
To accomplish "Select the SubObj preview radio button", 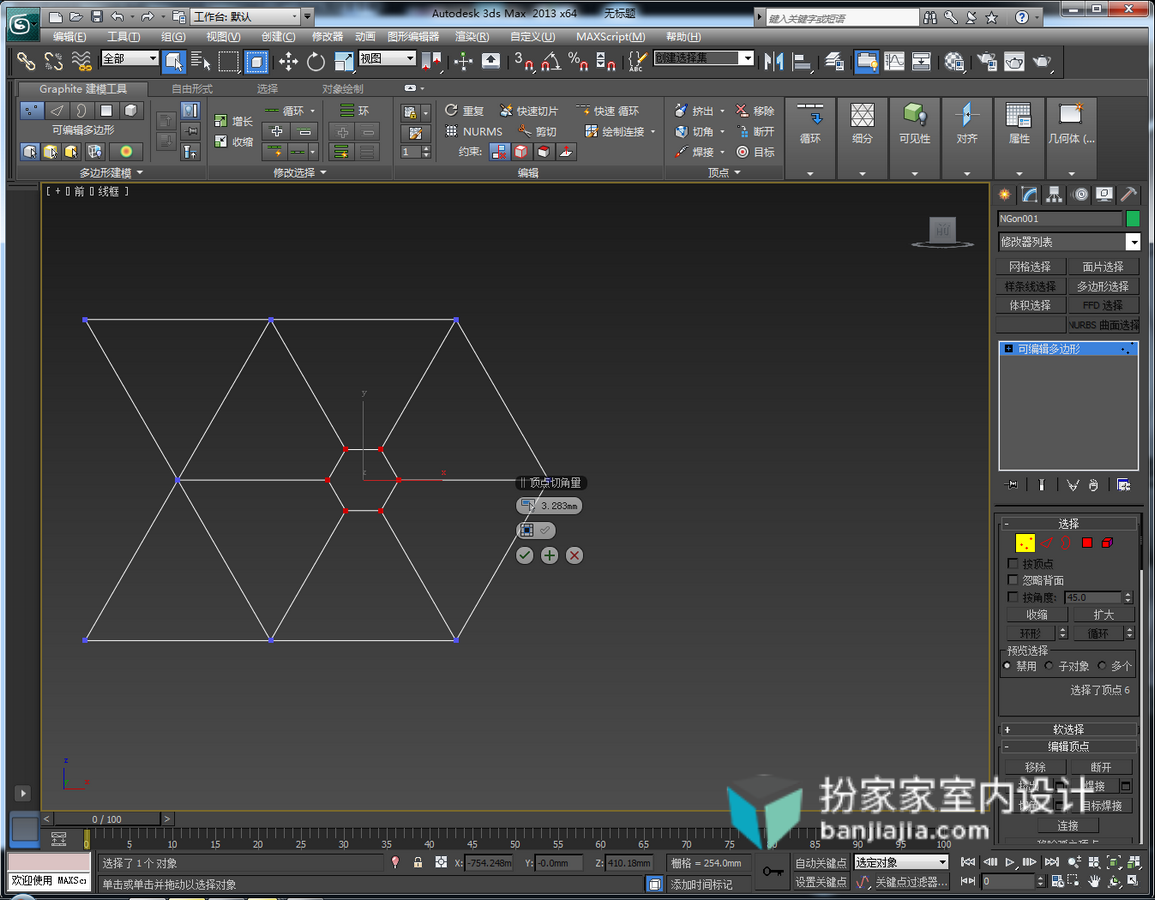I will (x=1048, y=665).
